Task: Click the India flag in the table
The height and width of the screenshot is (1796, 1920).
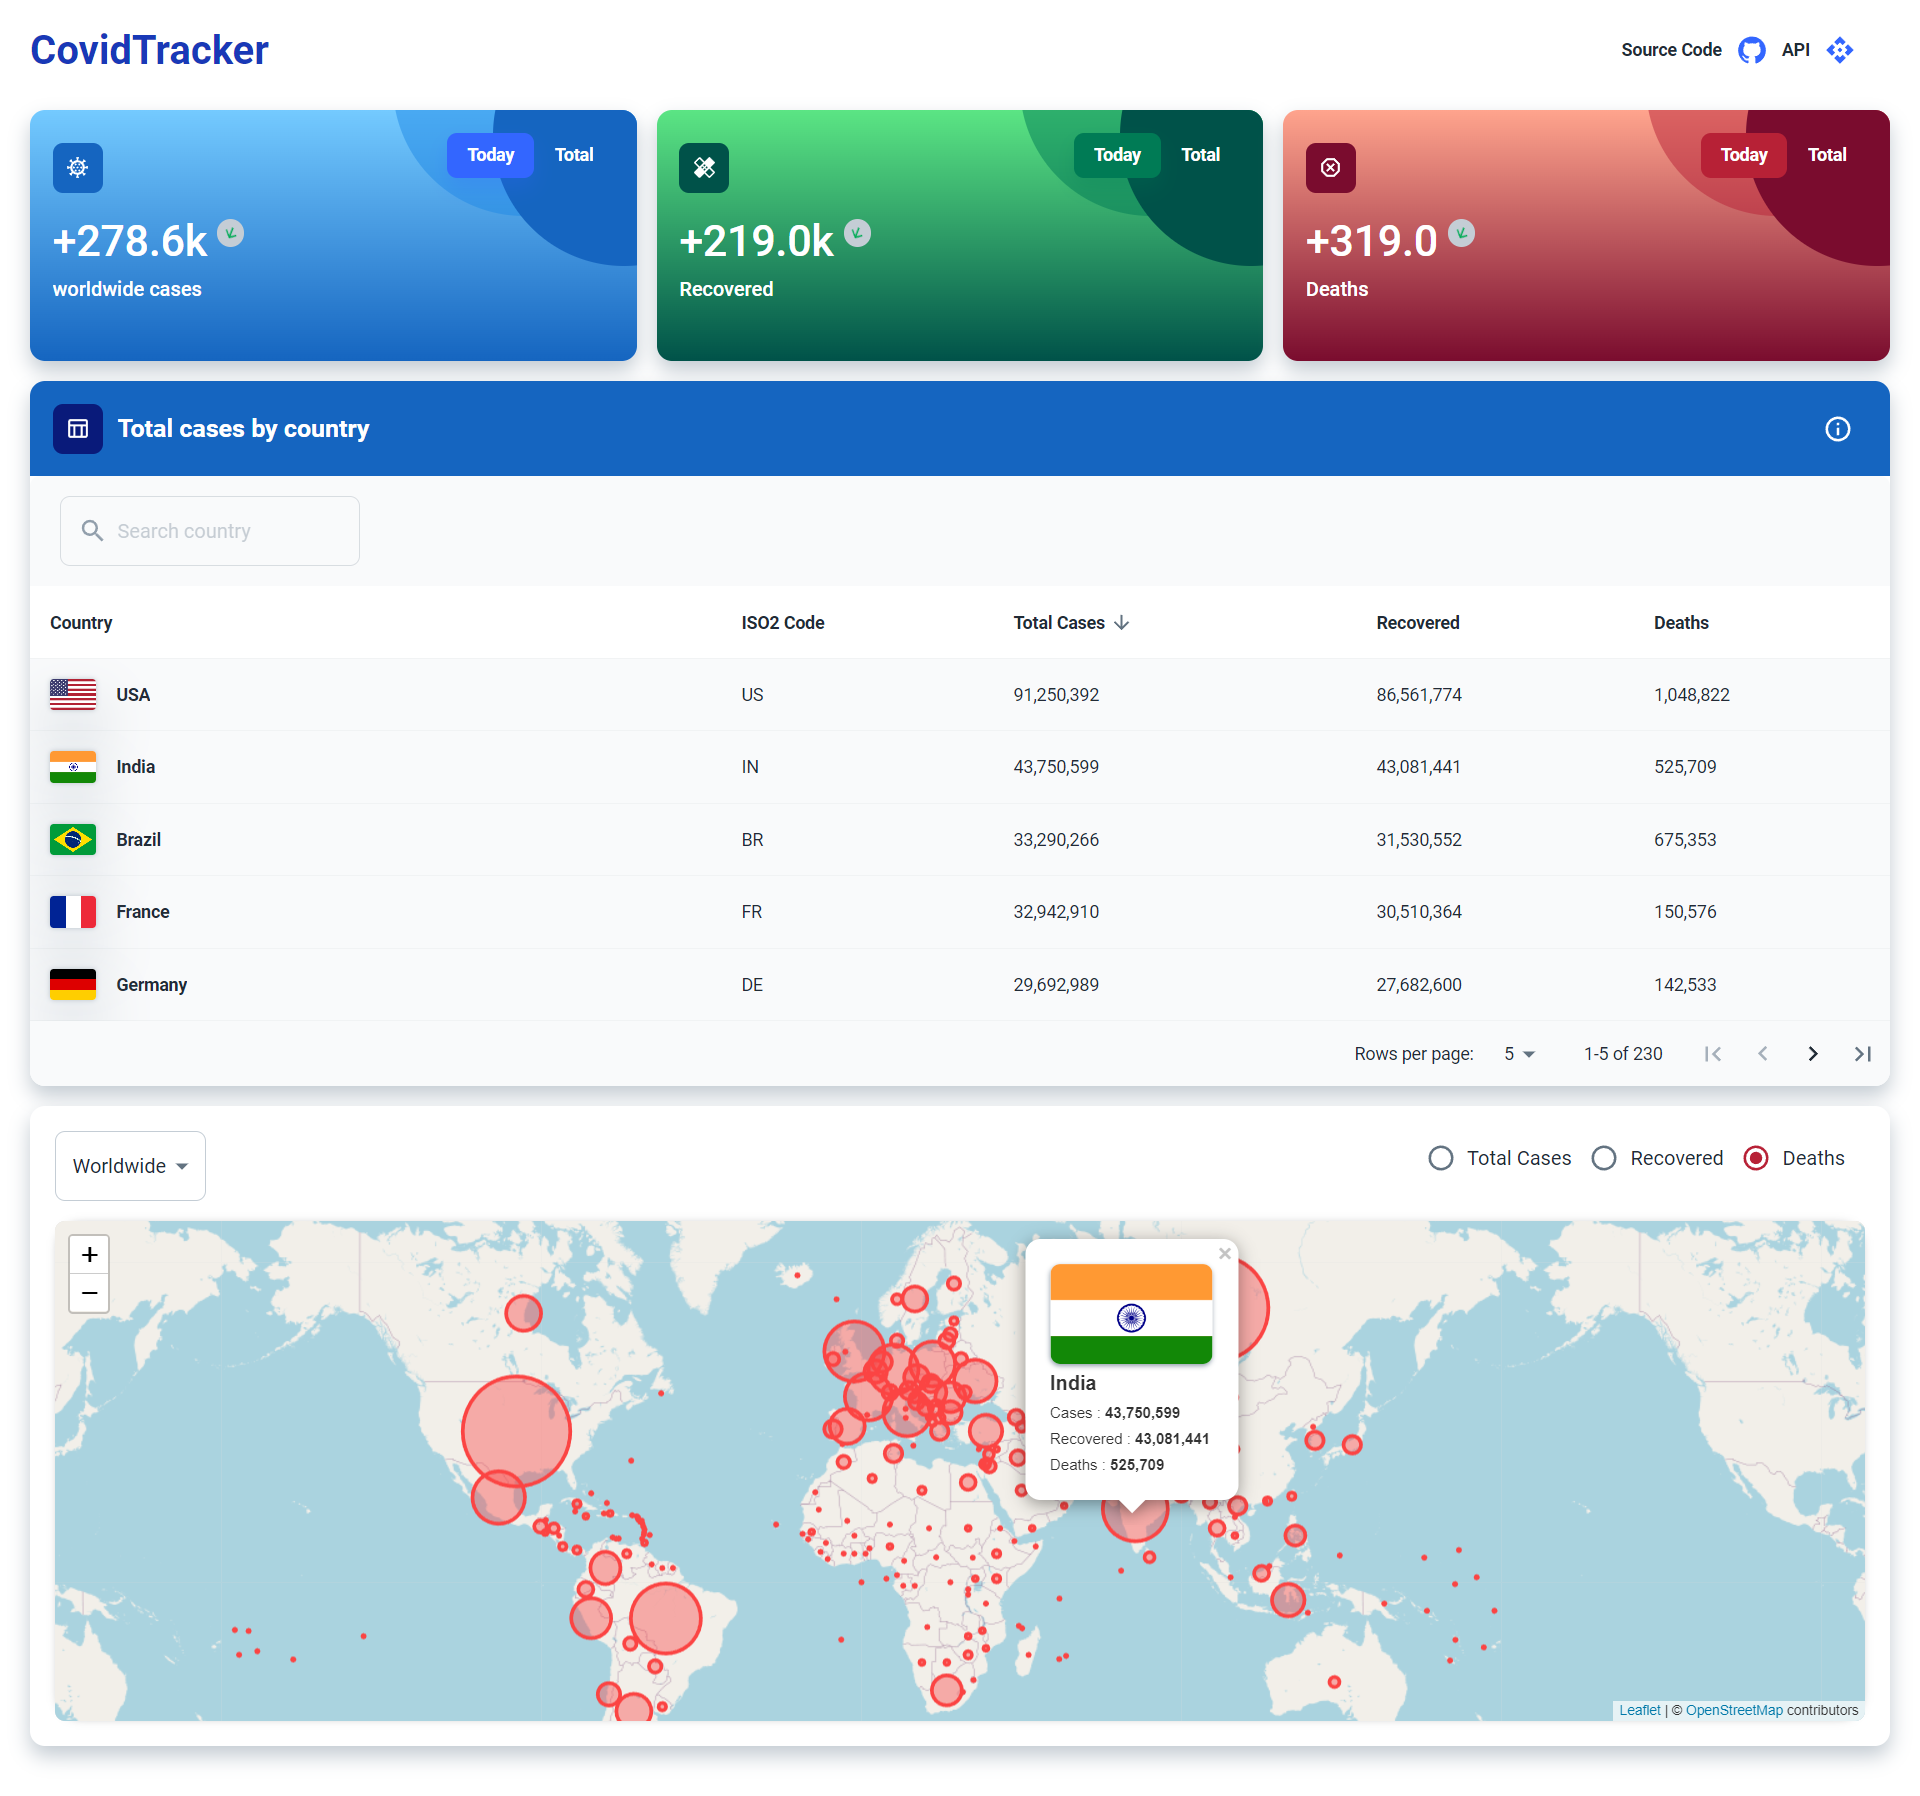Action: pos(73,767)
